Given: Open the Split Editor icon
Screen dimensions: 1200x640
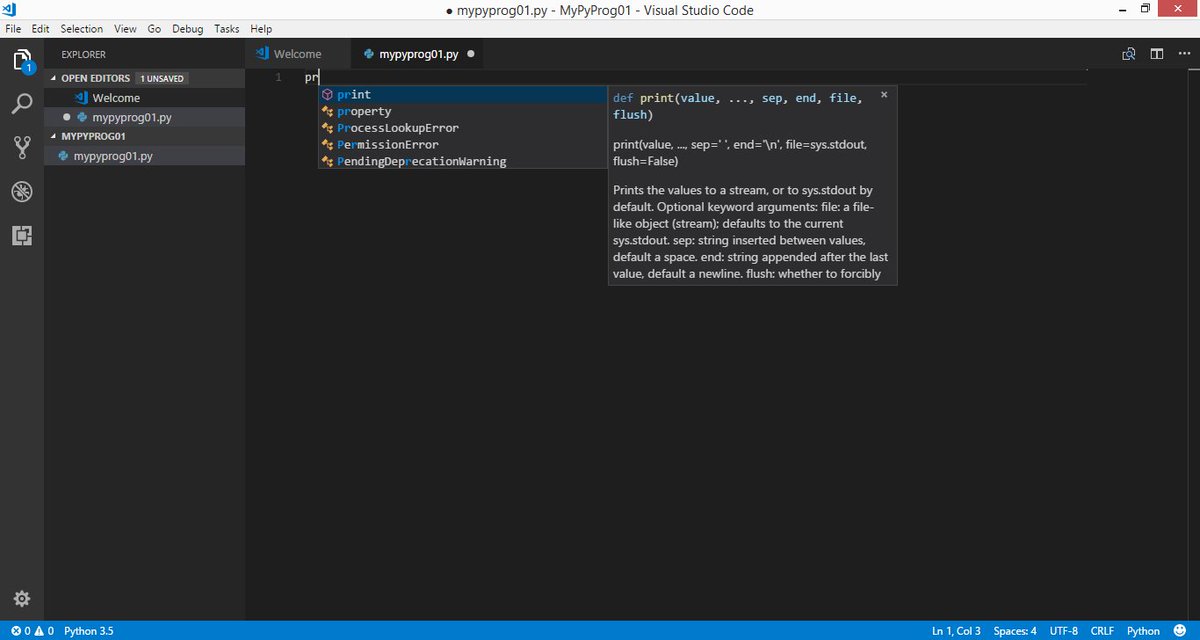Looking at the screenshot, I should click(1156, 53).
